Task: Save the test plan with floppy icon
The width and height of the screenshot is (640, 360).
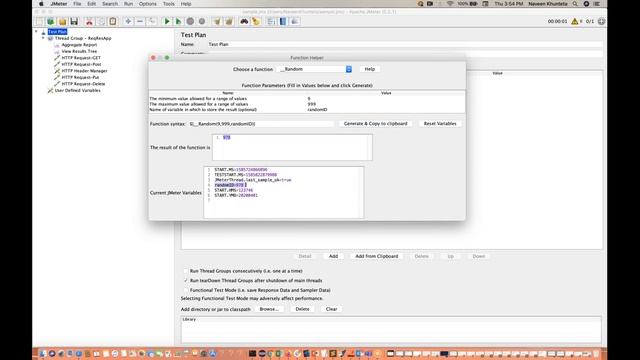Action: (x=74, y=21)
